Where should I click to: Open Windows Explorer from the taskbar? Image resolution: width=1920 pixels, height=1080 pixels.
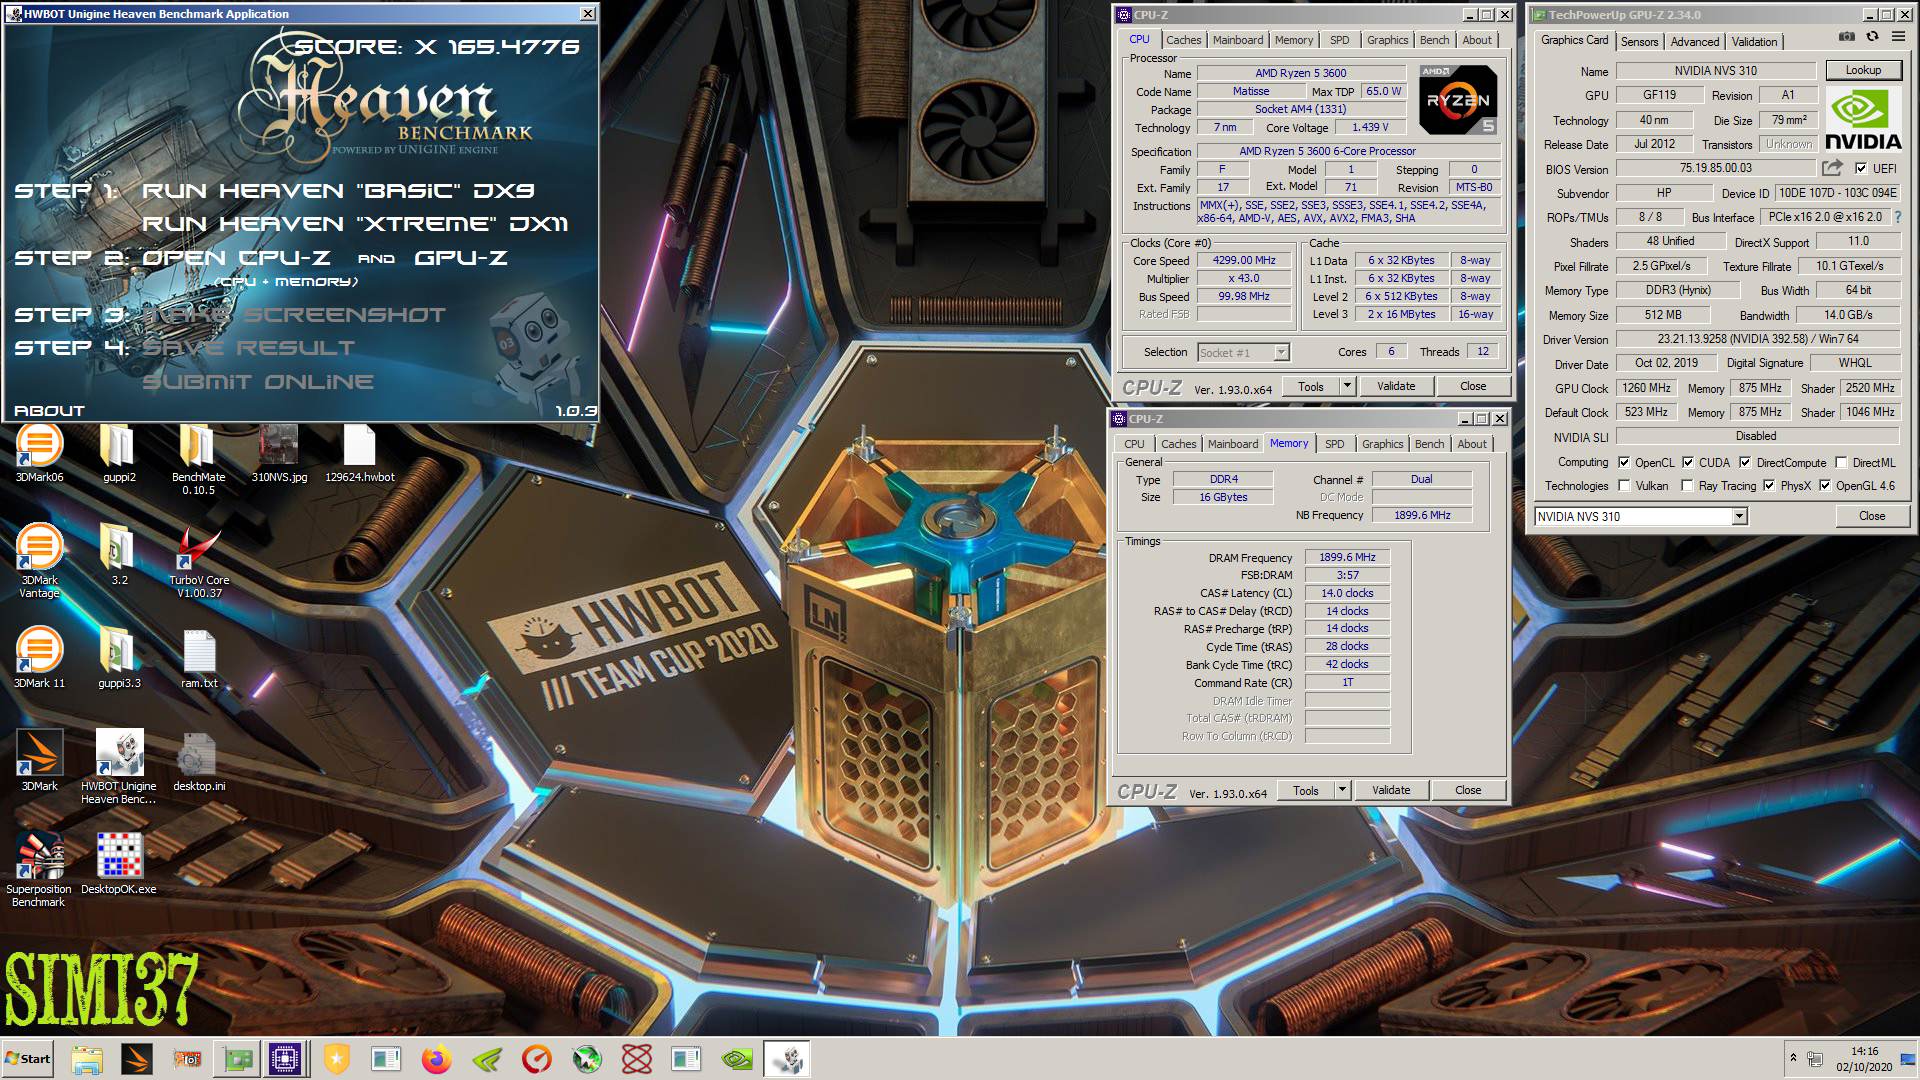[x=87, y=1059]
